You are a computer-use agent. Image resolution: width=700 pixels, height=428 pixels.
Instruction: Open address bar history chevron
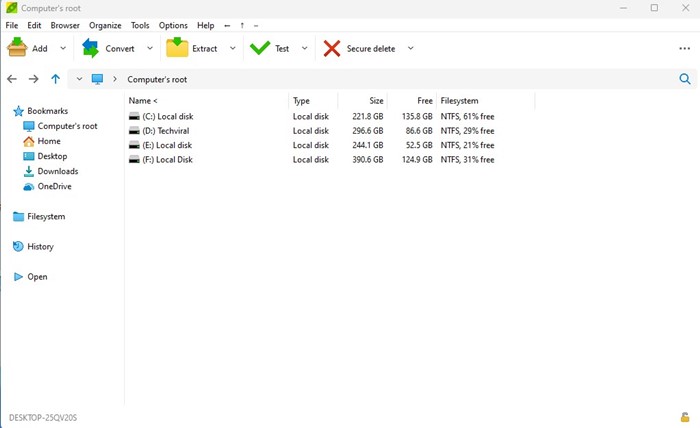point(79,79)
